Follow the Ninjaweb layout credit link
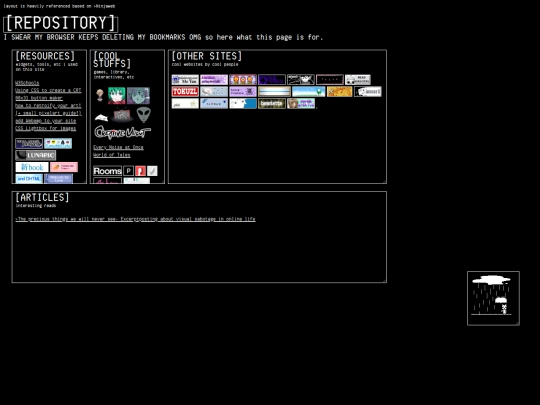This screenshot has width=540, height=405. [105, 6]
